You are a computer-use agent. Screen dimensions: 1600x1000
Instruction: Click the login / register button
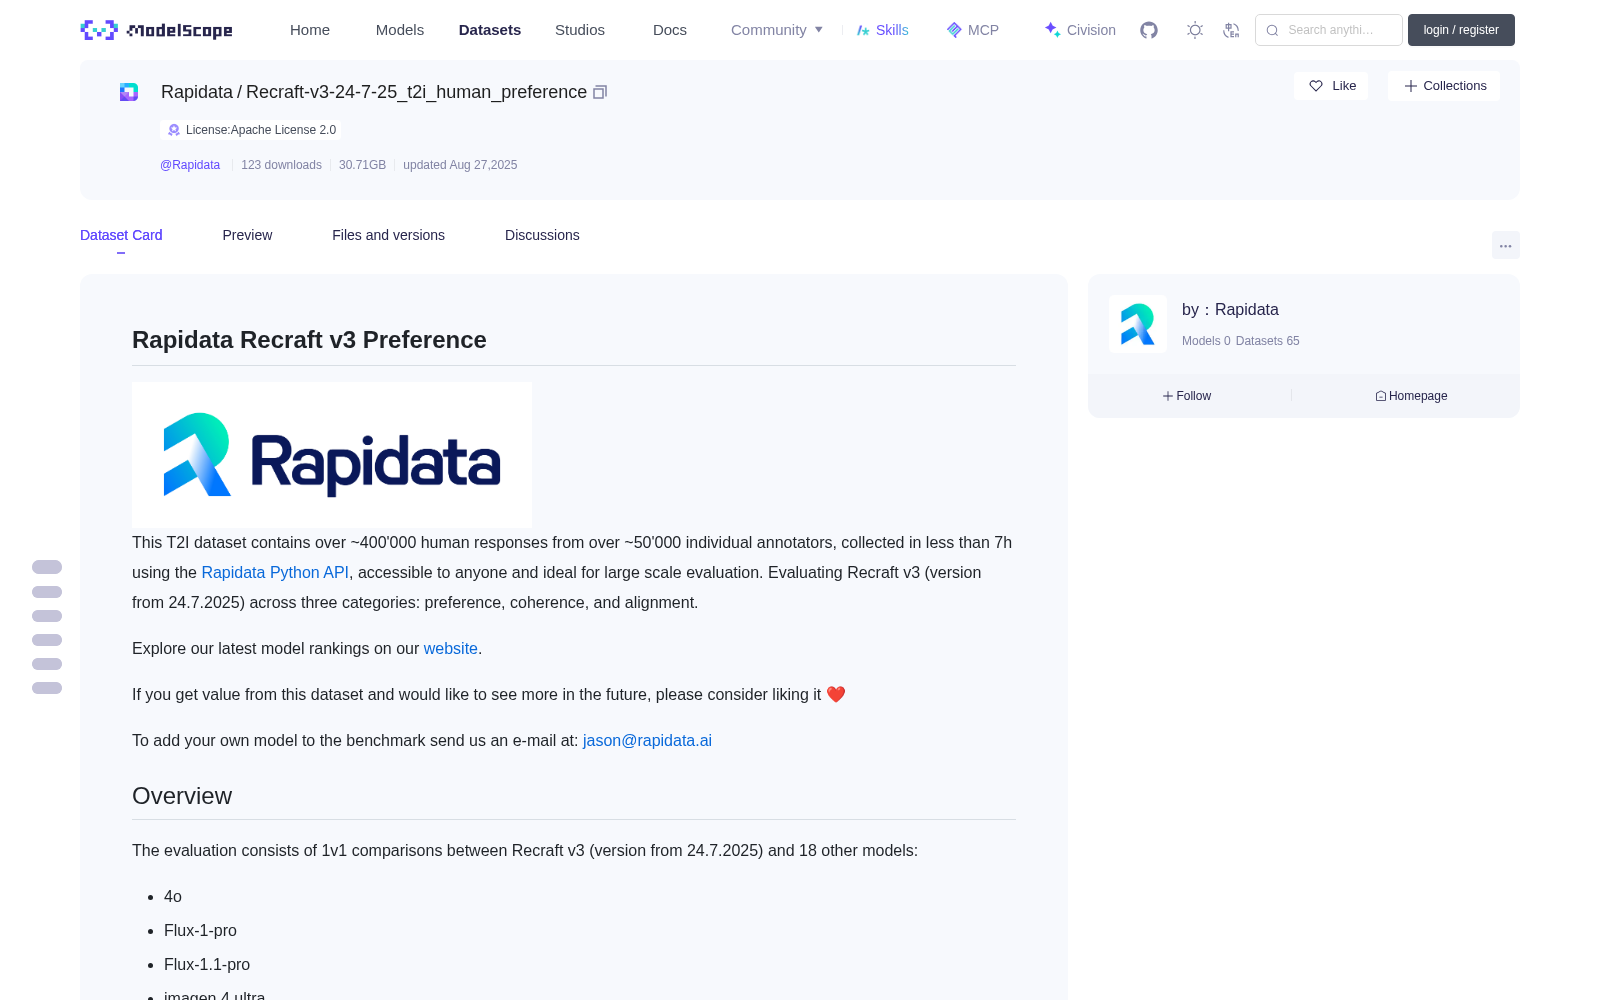point(1461,30)
